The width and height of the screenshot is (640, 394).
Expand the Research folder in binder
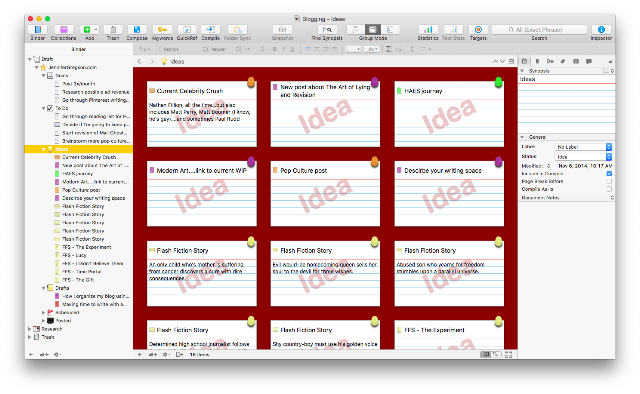tap(29, 329)
